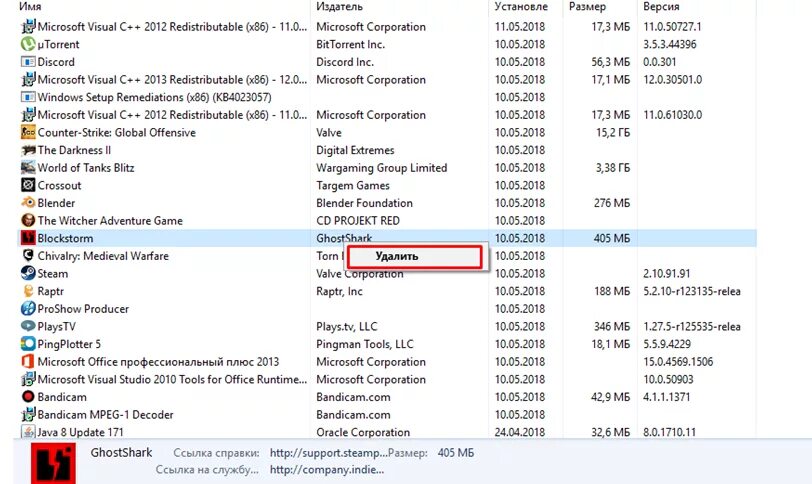Click the 'Wargaming Group Limited' publisher cell
The height and width of the screenshot is (484, 812).
point(382,168)
